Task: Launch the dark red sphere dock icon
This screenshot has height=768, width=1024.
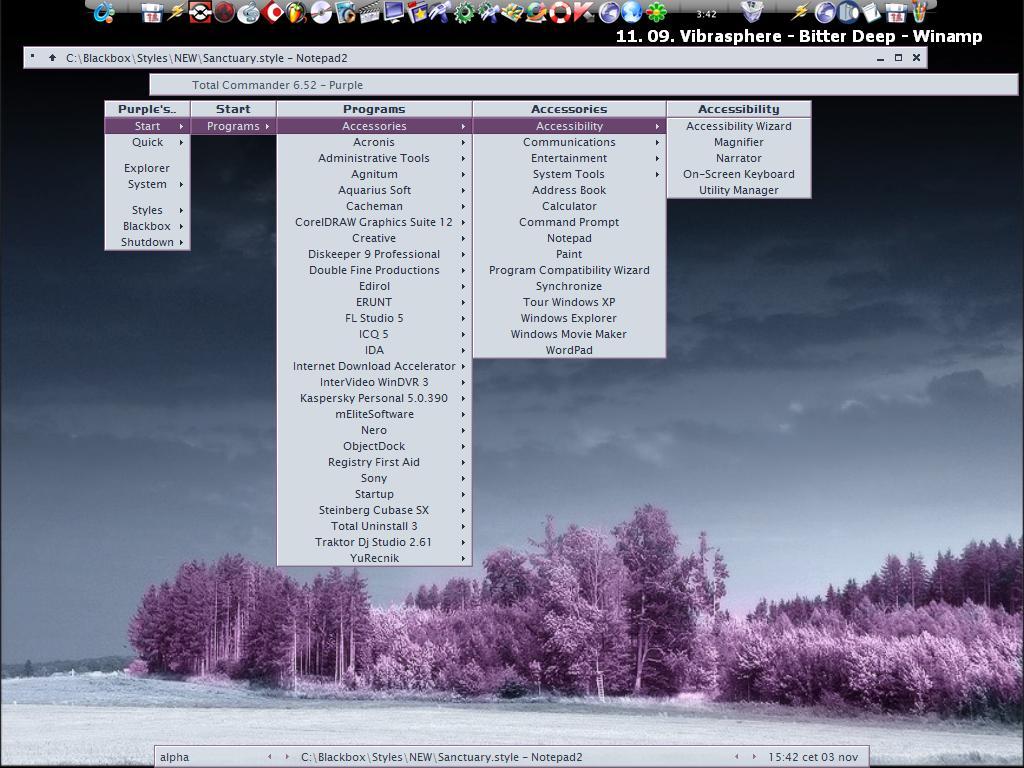Action: coord(225,12)
